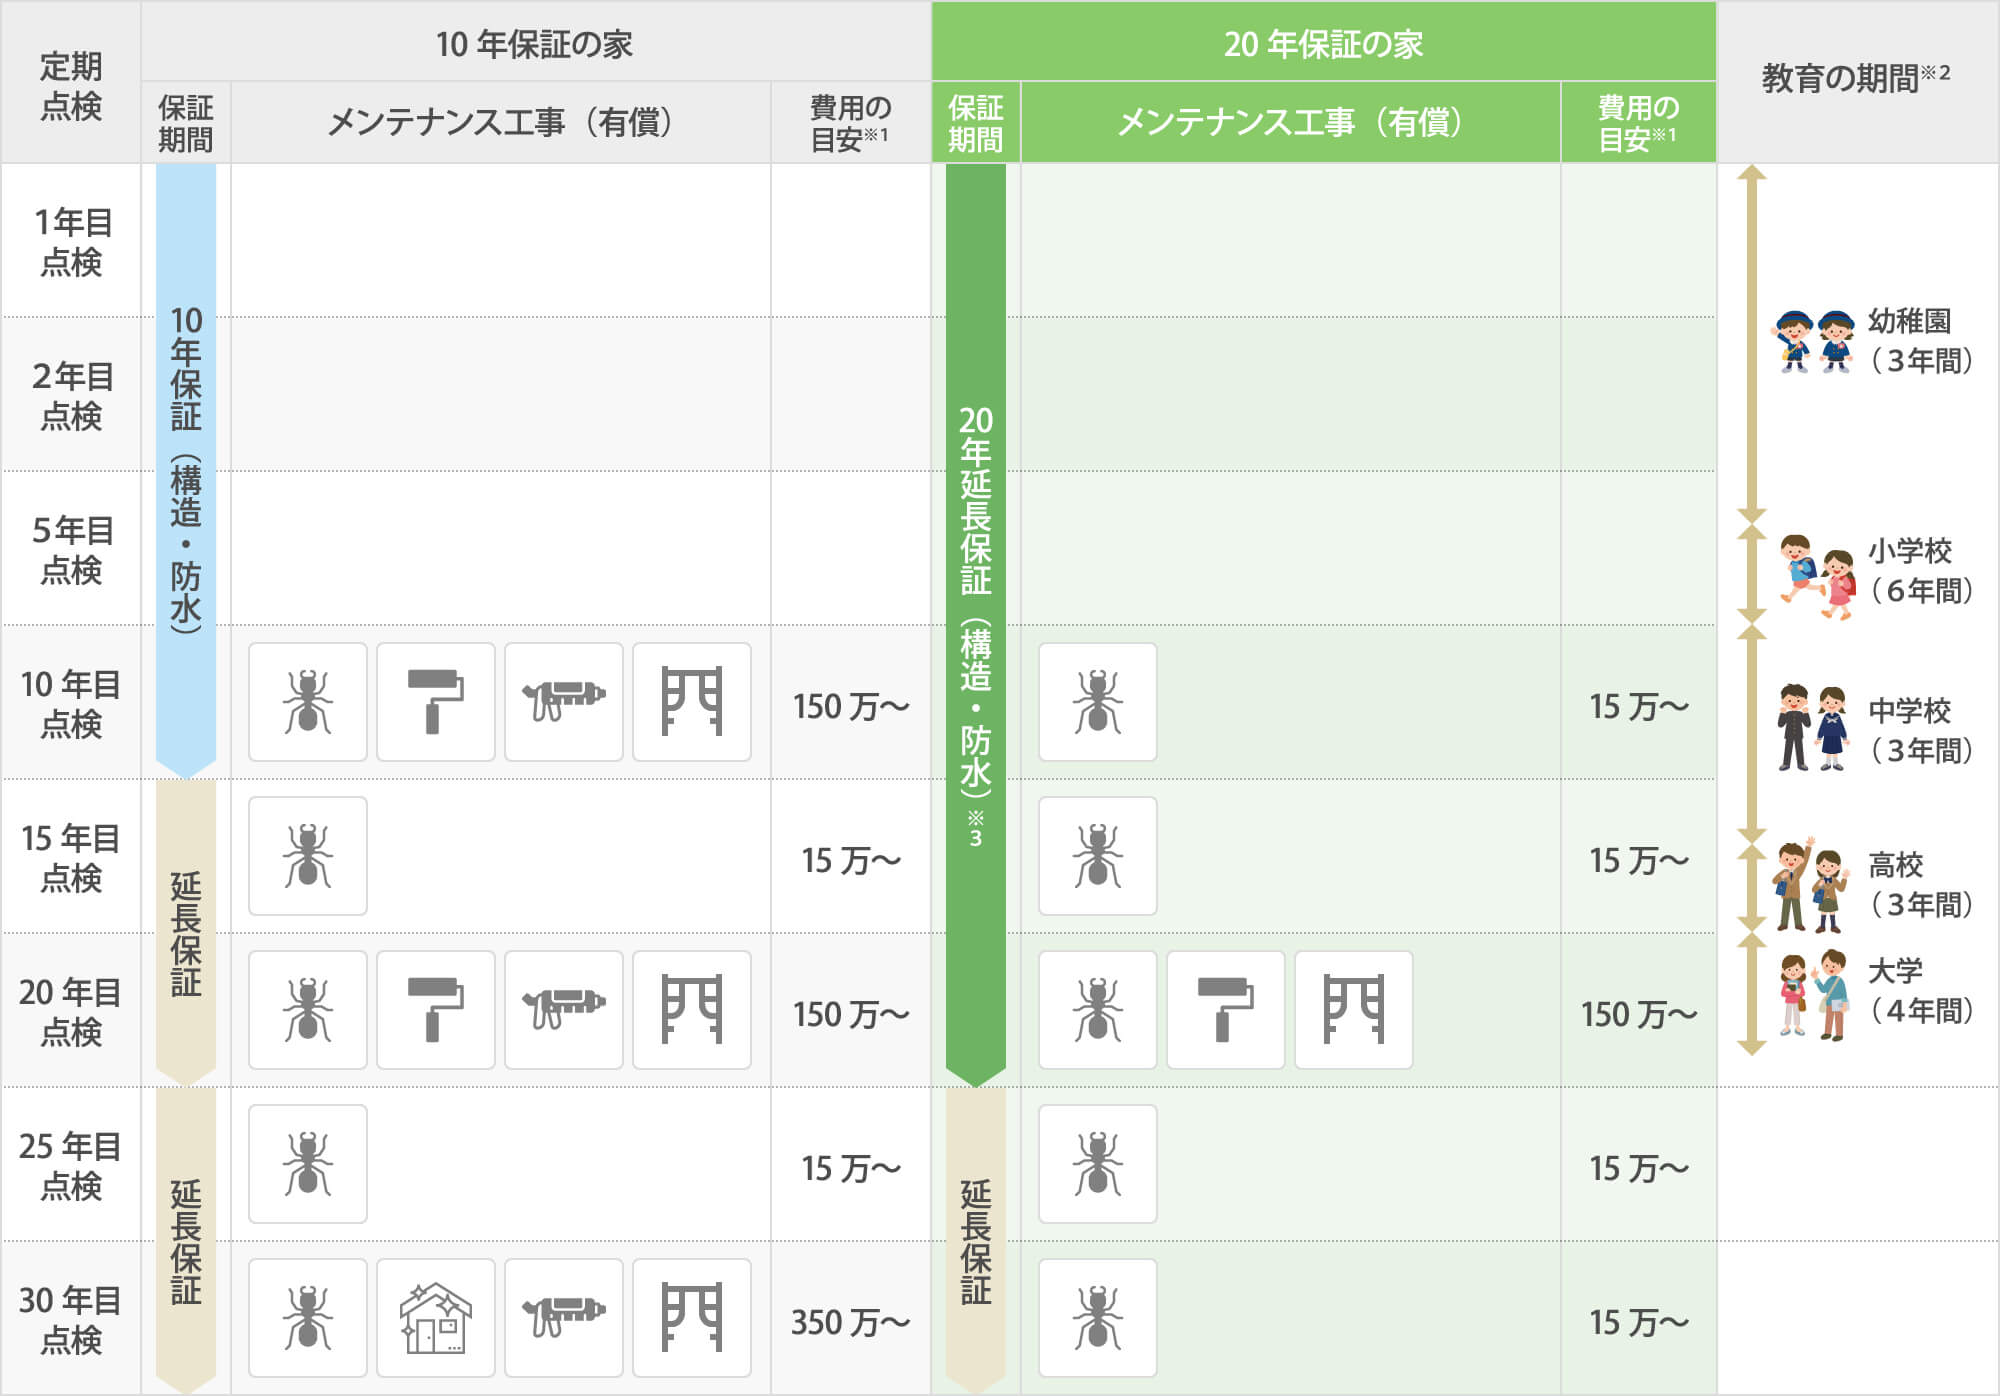
Task: Click the kindergarten children illustration
Action: pos(1814,341)
